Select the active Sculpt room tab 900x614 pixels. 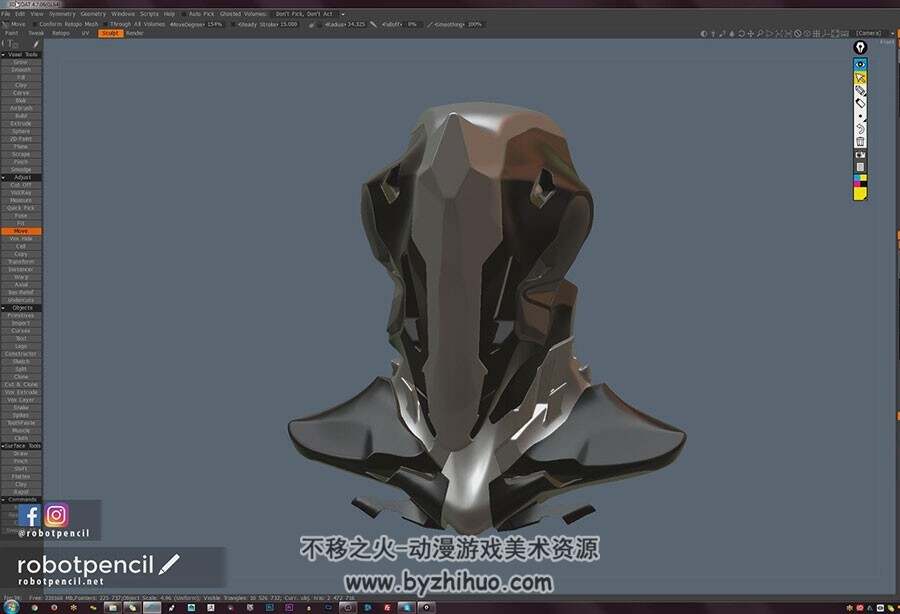[x=110, y=33]
